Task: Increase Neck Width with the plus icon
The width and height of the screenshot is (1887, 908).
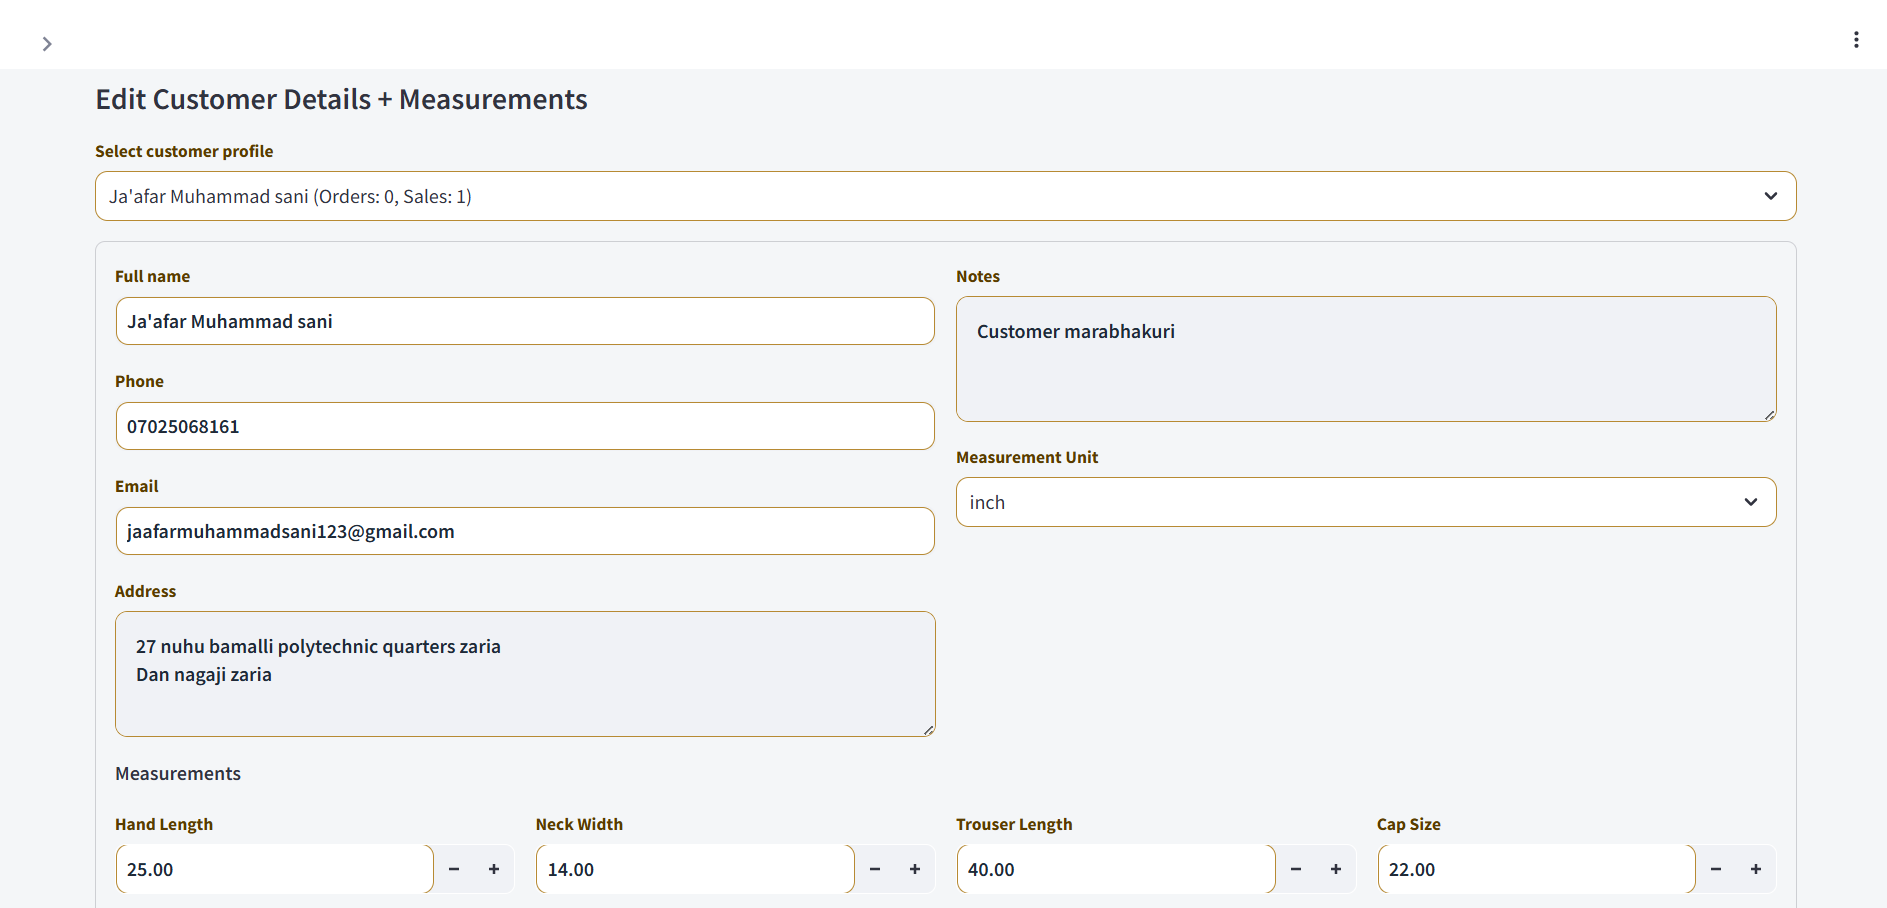Action: point(914,869)
